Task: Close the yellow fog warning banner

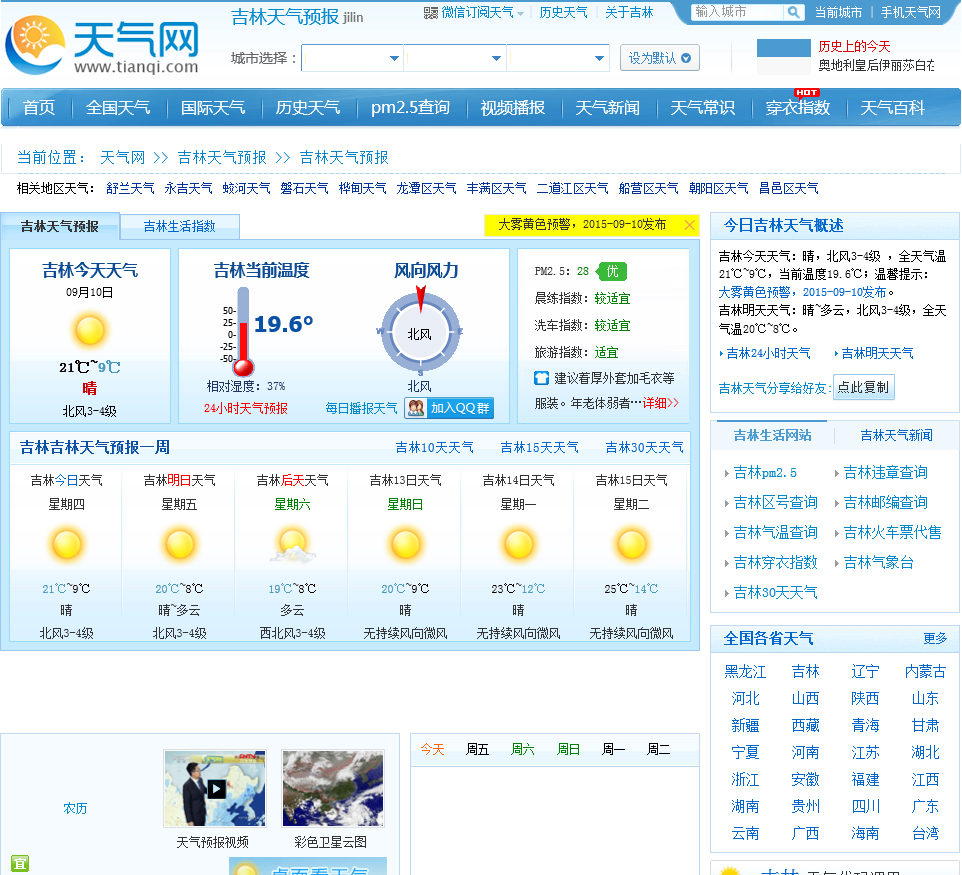Action: pyautogui.click(x=689, y=225)
